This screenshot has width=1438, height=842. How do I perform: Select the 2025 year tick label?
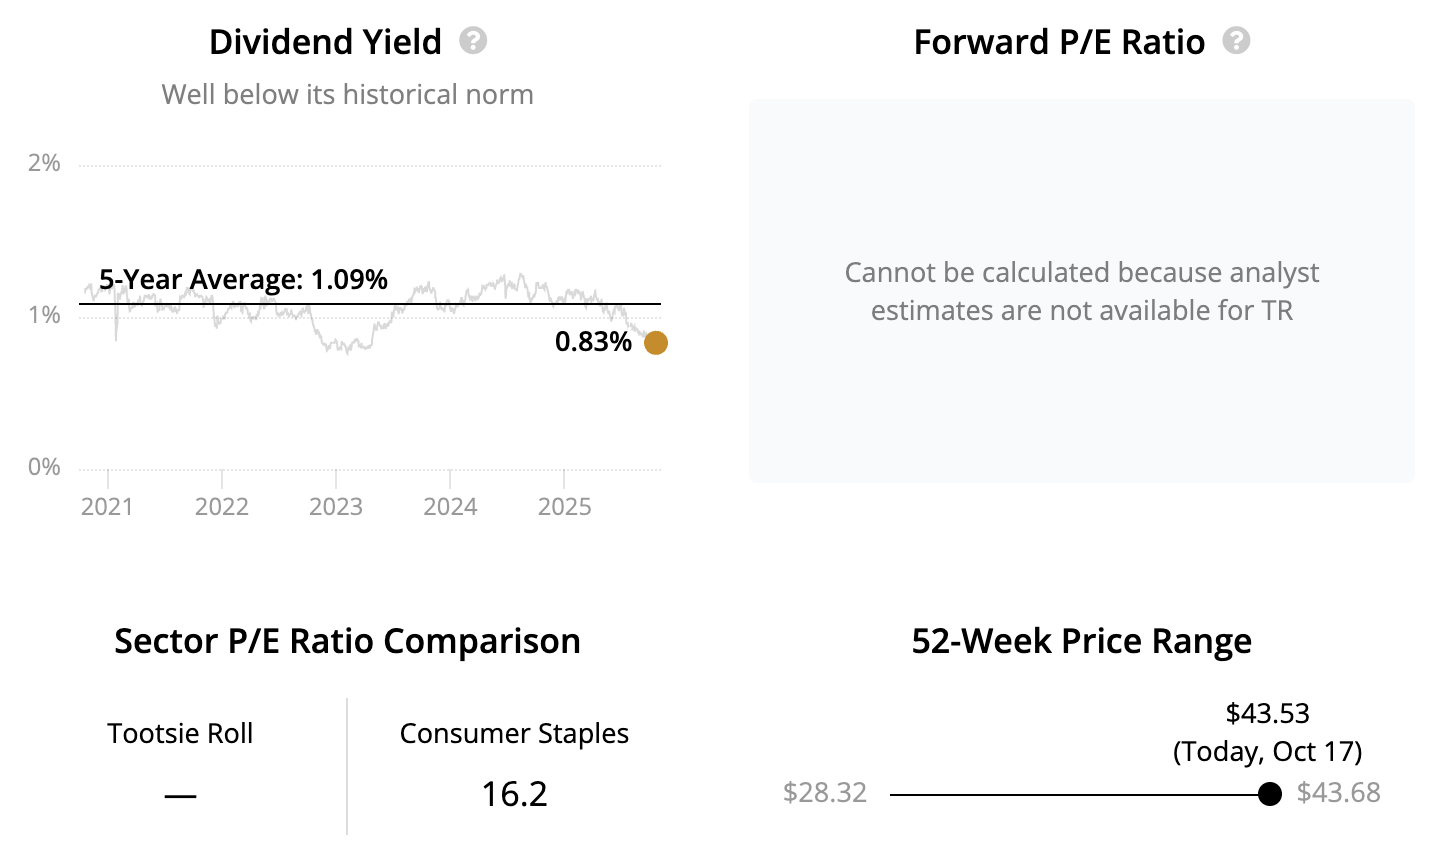(565, 506)
